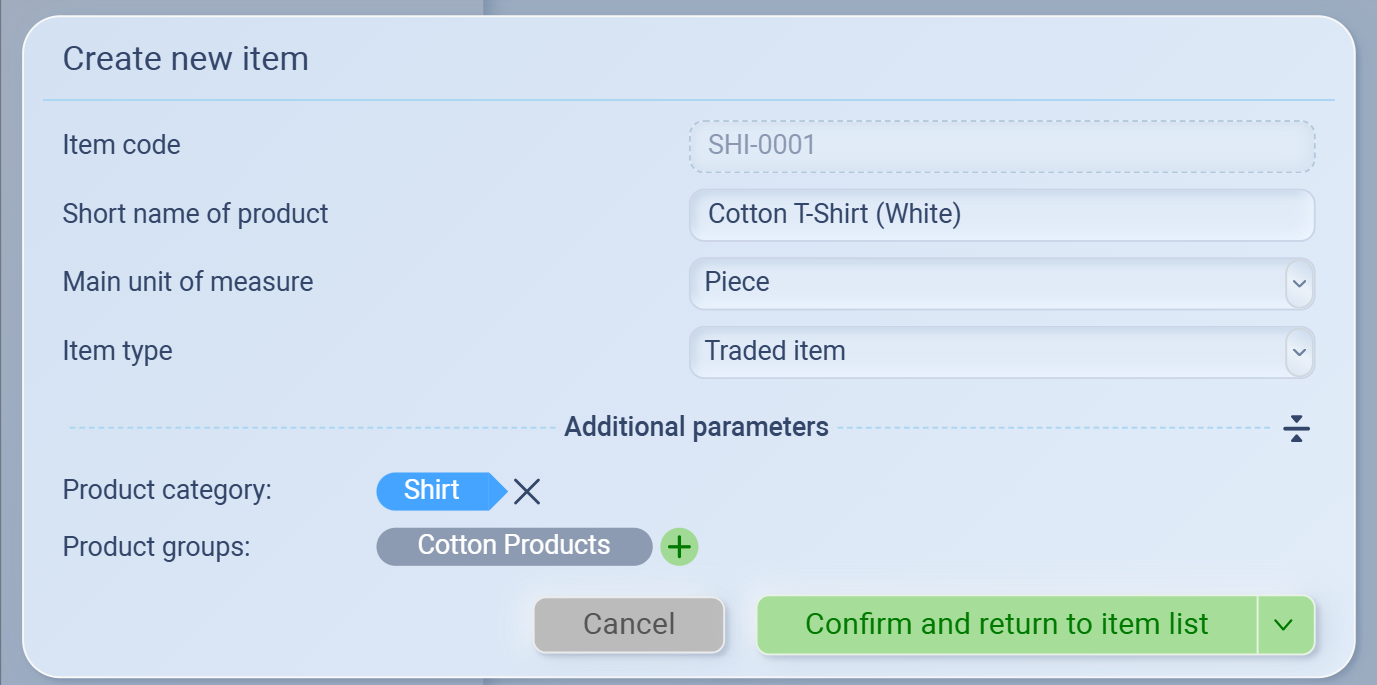Image resolution: width=1377 pixels, height=685 pixels.
Task: Select the Shirt category tag
Action: click(433, 491)
